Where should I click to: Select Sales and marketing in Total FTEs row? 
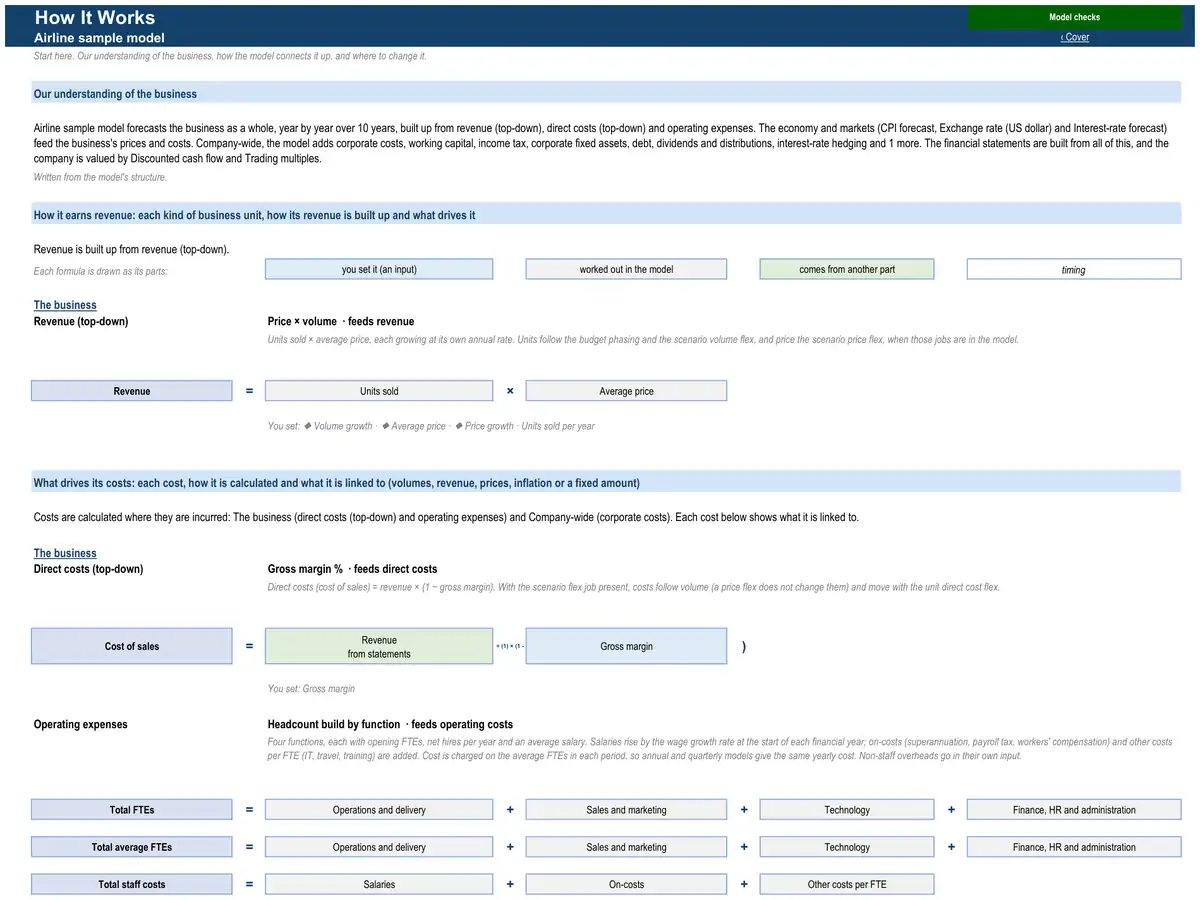pos(626,810)
